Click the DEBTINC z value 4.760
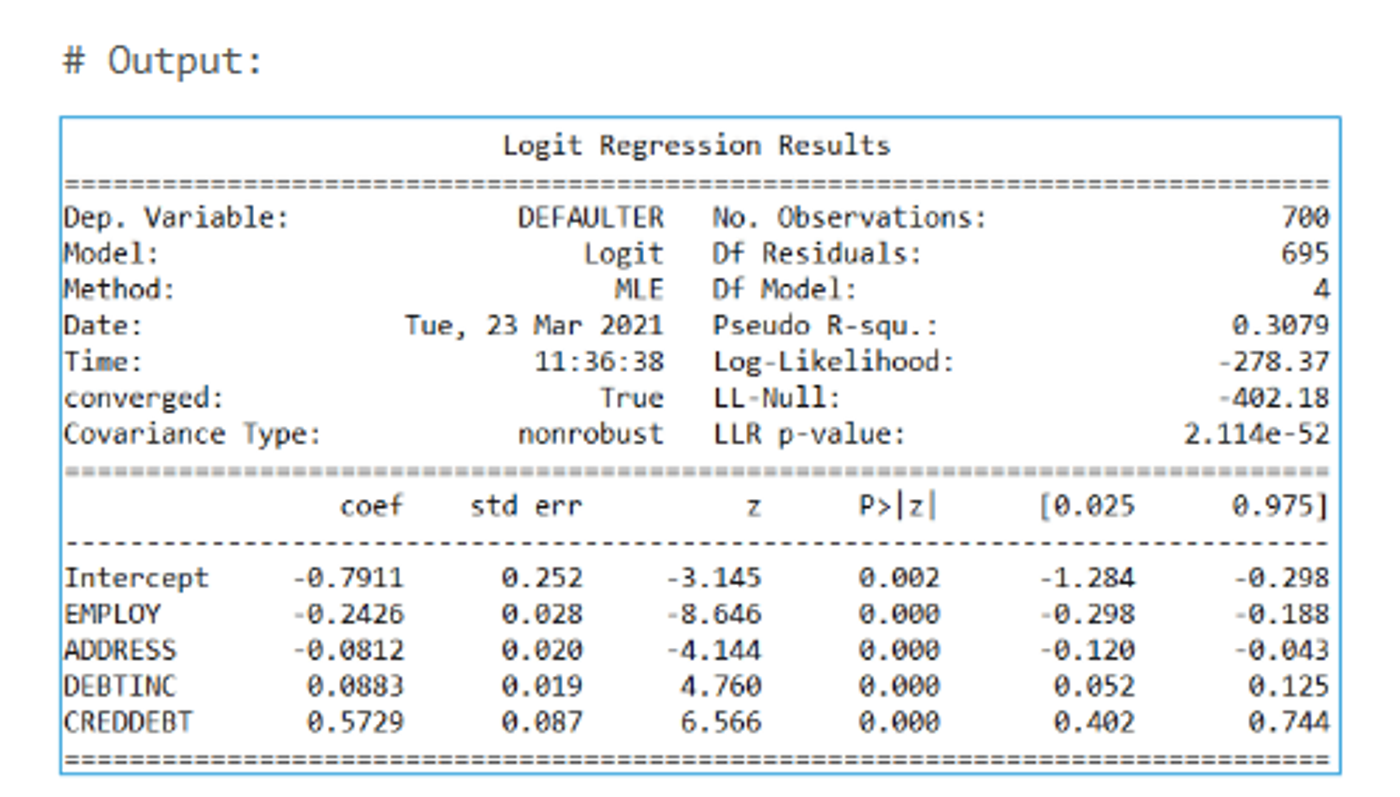The width and height of the screenshot is (1400, 797). pos(721,686)
